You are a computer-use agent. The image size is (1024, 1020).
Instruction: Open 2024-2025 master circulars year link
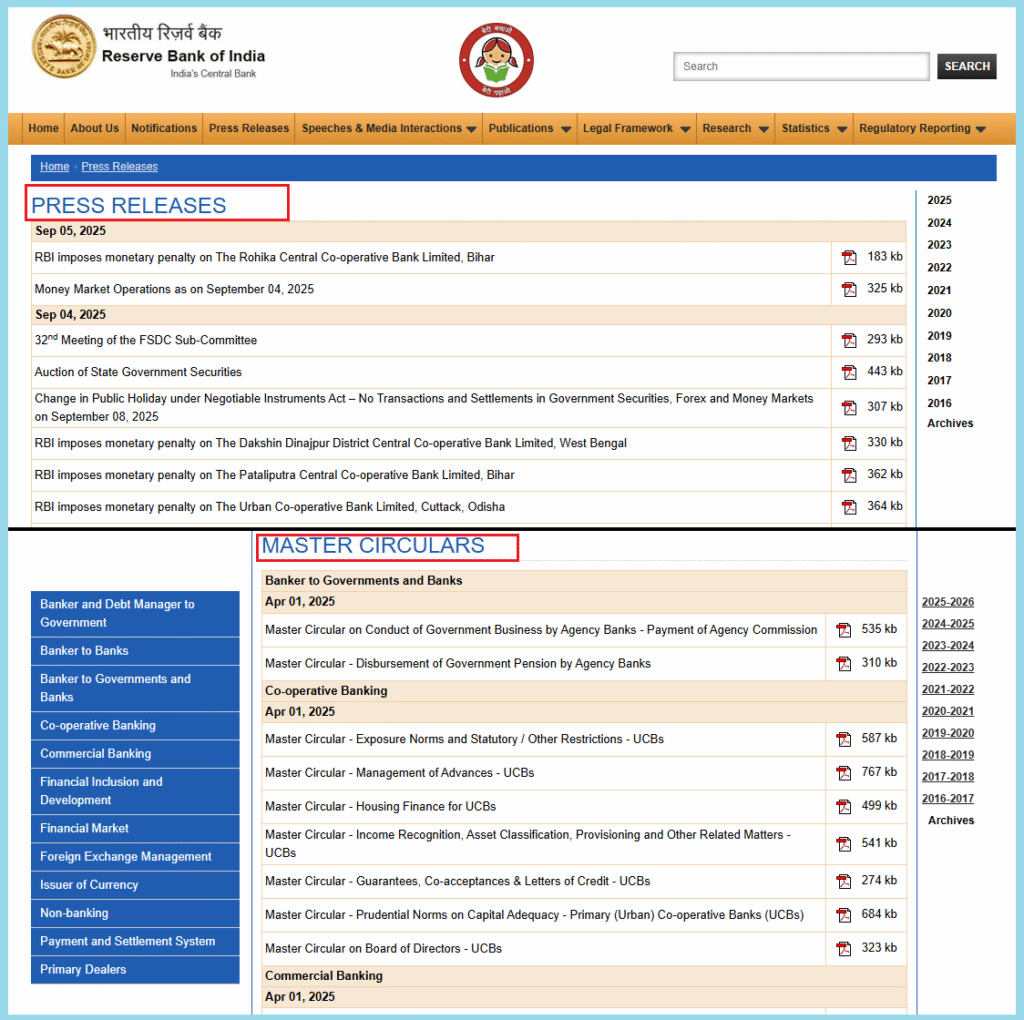click(948, 624)
